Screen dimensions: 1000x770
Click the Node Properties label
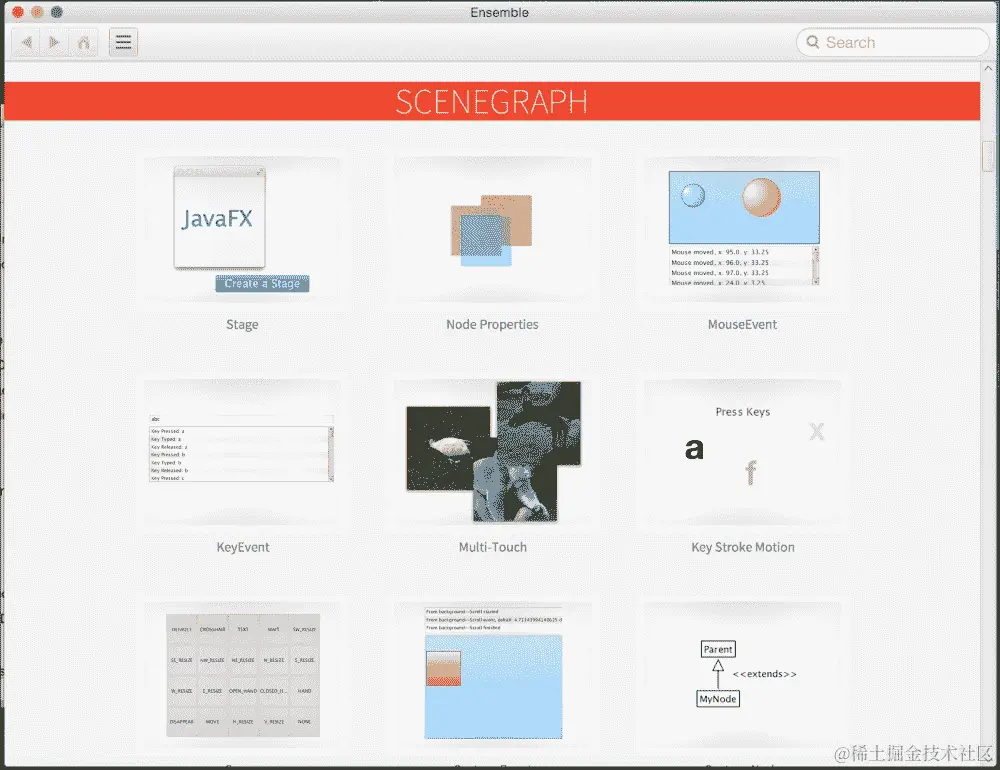(492, 324)
